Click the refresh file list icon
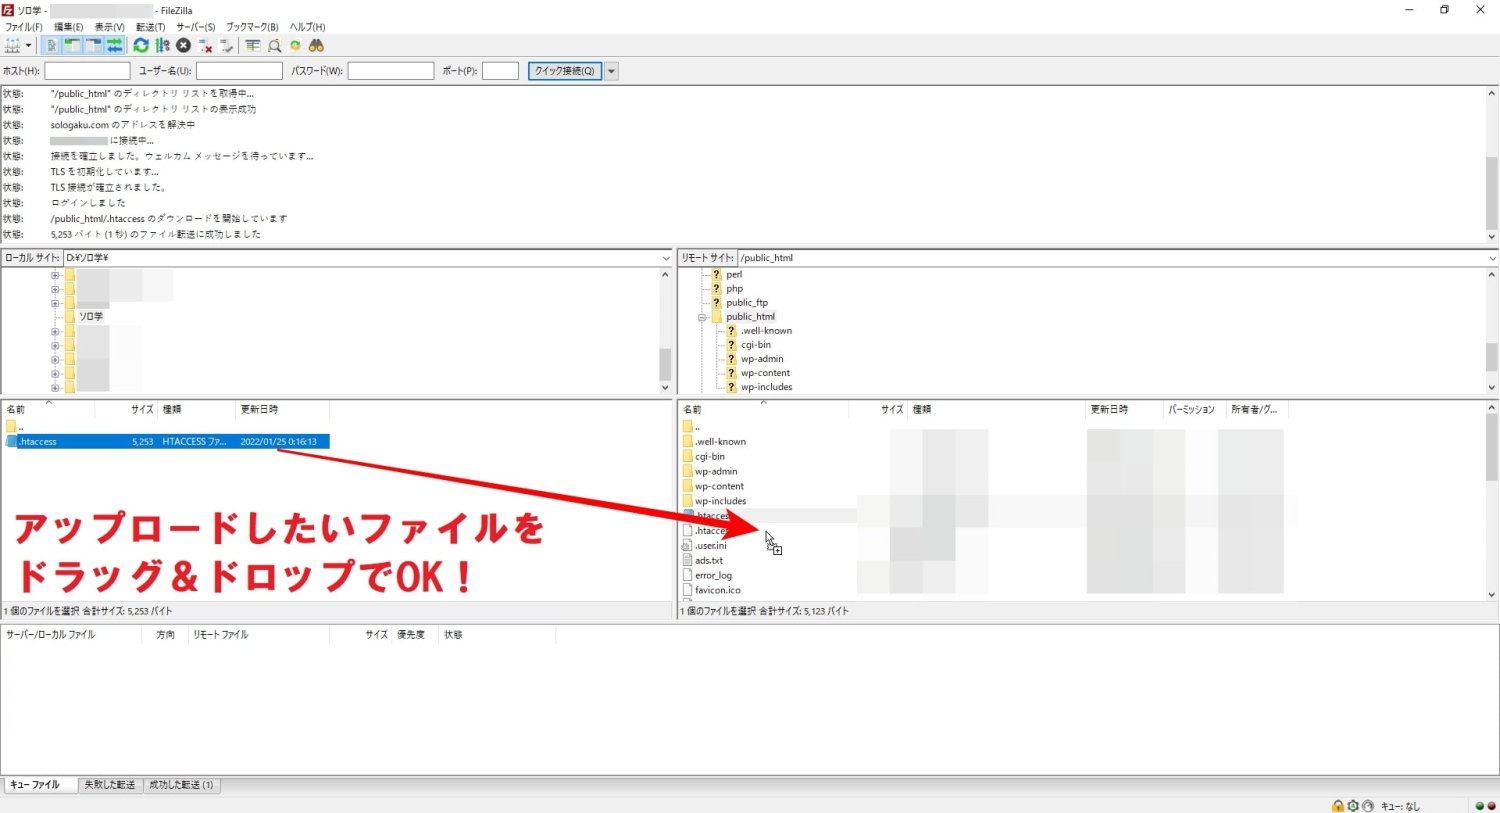1500x813 pixels. pyautogui.click(x=141, y=46)
